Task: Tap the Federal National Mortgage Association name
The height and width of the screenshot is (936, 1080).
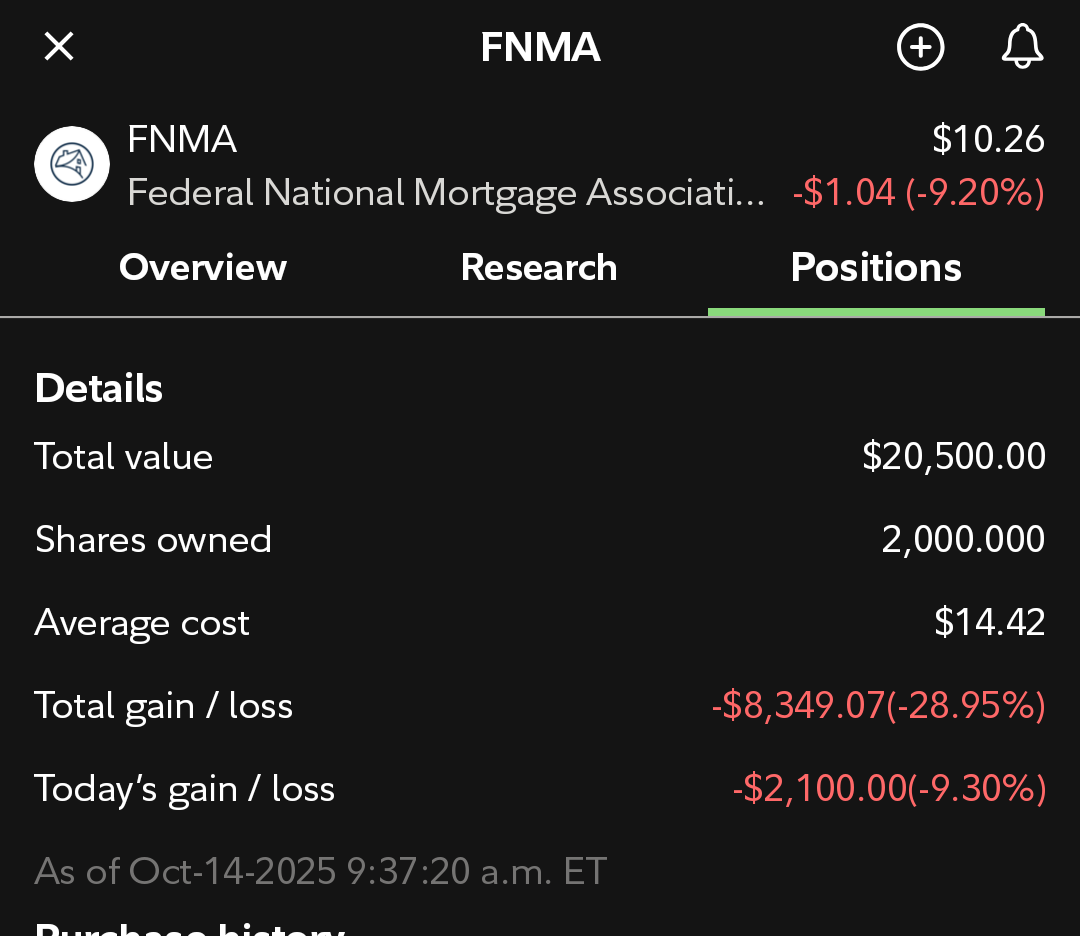Action: pos(446,192)
